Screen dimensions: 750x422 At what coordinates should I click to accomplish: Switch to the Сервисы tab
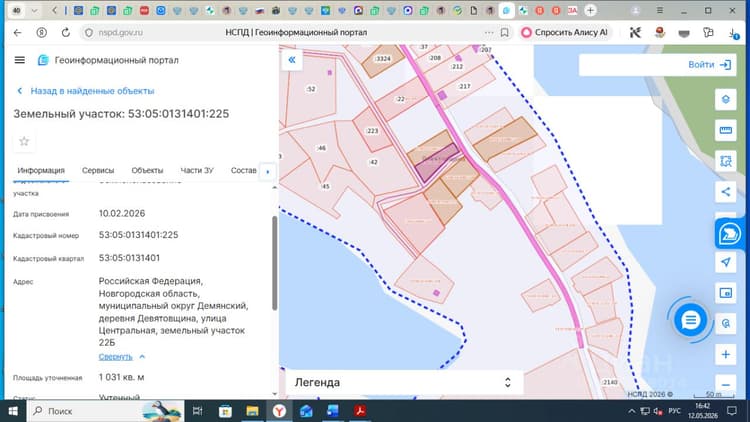[98, 170]
